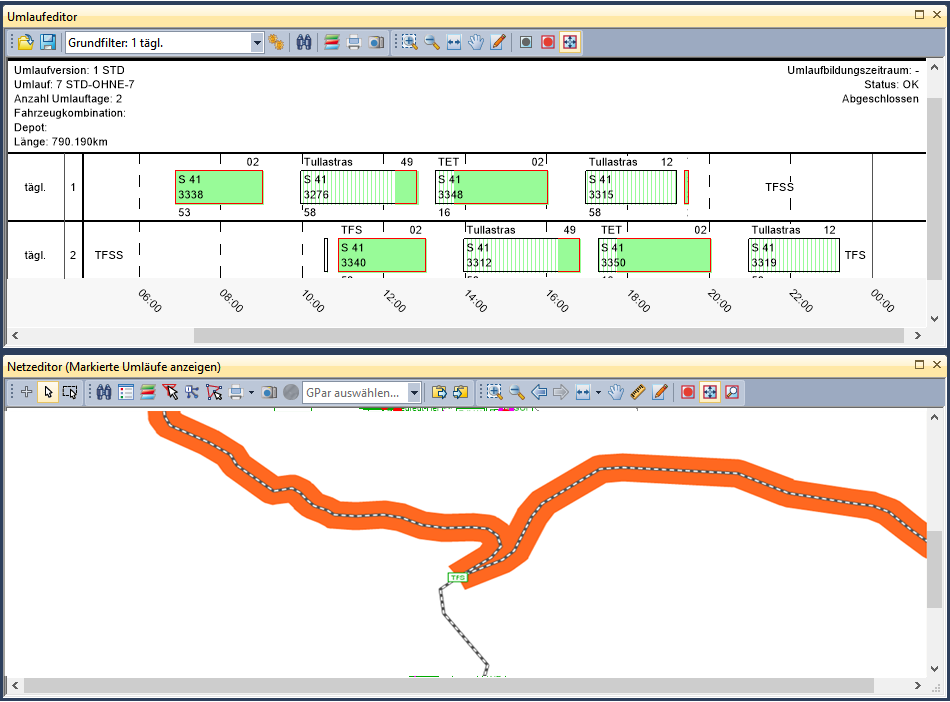Click the printer icon in Umlaufeditor toolbar
This screenshot has height=702, width=950.
pyautogui.click(x=354, y=42)
